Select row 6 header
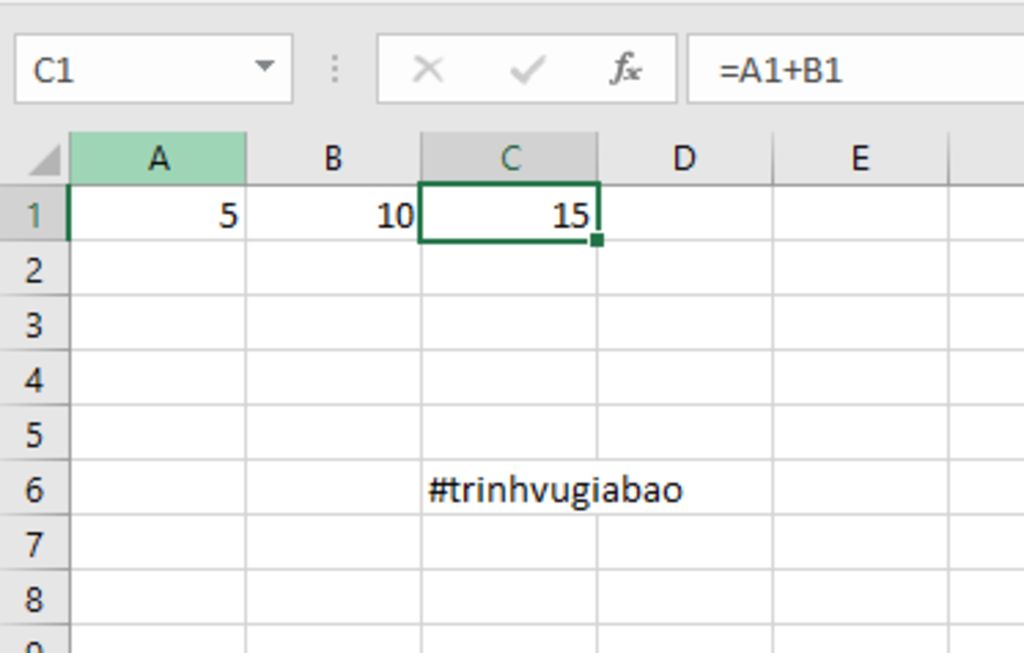The image size is (1024, 653). click(34, 490)
